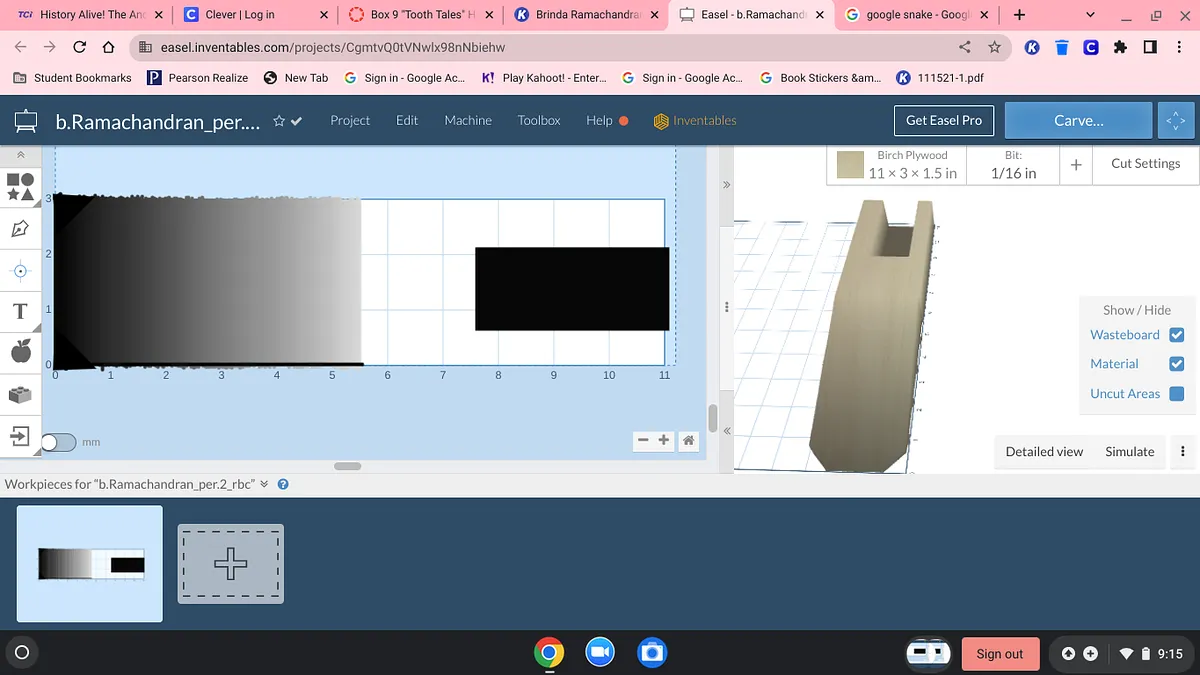Zoom in with the plus icon
1200x675 pixels.
[x=664, y=440]
